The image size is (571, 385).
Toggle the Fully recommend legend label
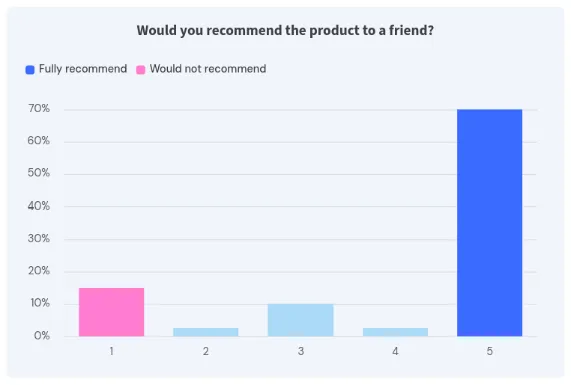click(83, 69)
